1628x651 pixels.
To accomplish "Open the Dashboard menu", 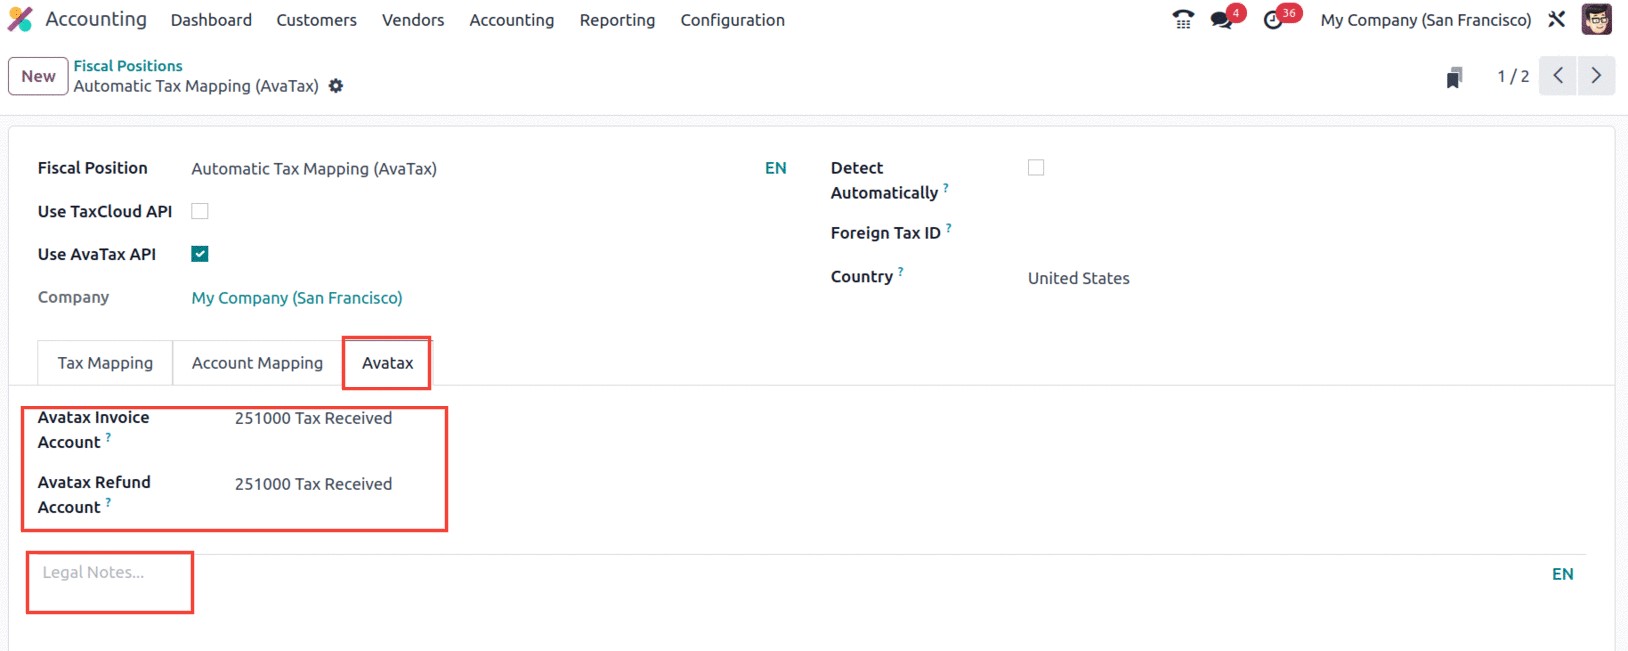I will click(x=211, y=20).
